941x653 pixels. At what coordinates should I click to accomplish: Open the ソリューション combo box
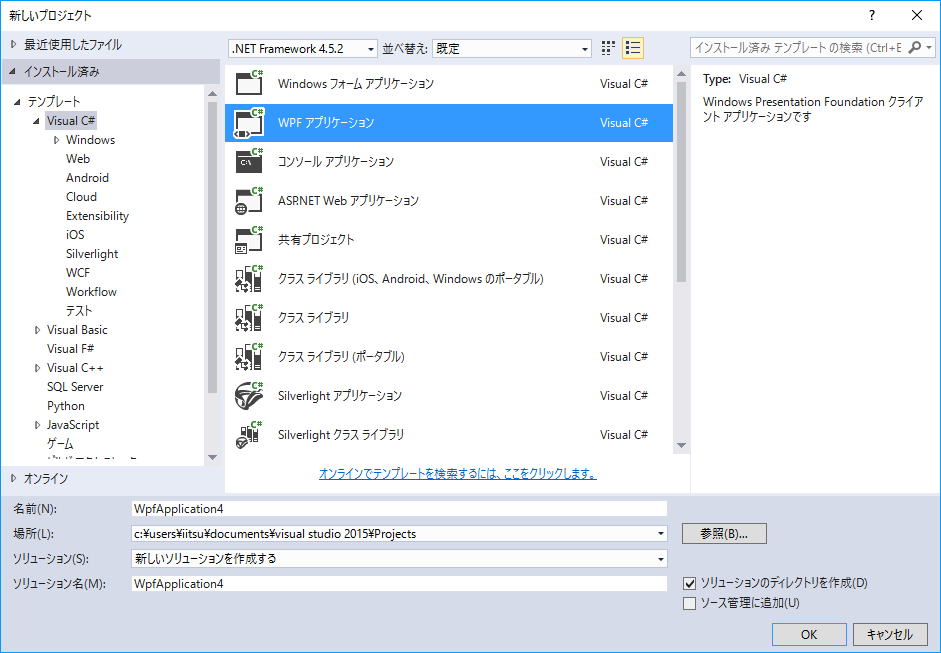click(x=399, y=559)
